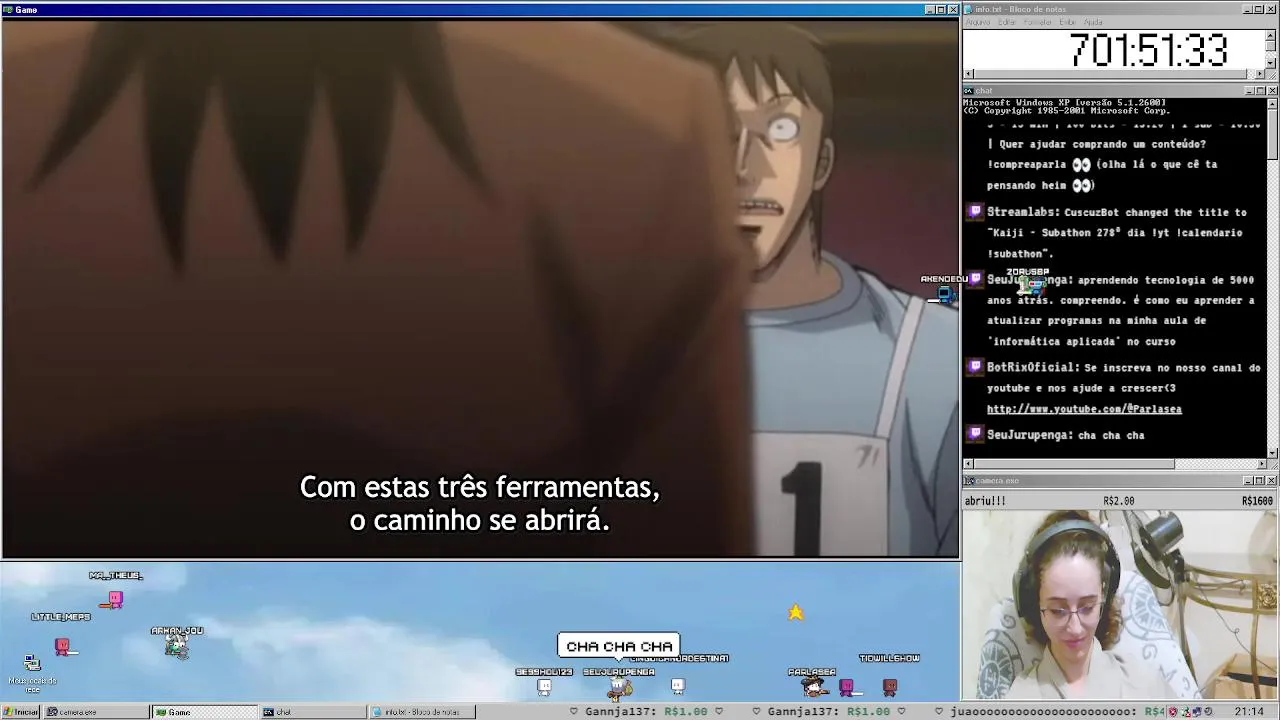Click chat window vertical scroll down arrow
This screenshot has width=1280, height=720.
tap(1272, 452)
